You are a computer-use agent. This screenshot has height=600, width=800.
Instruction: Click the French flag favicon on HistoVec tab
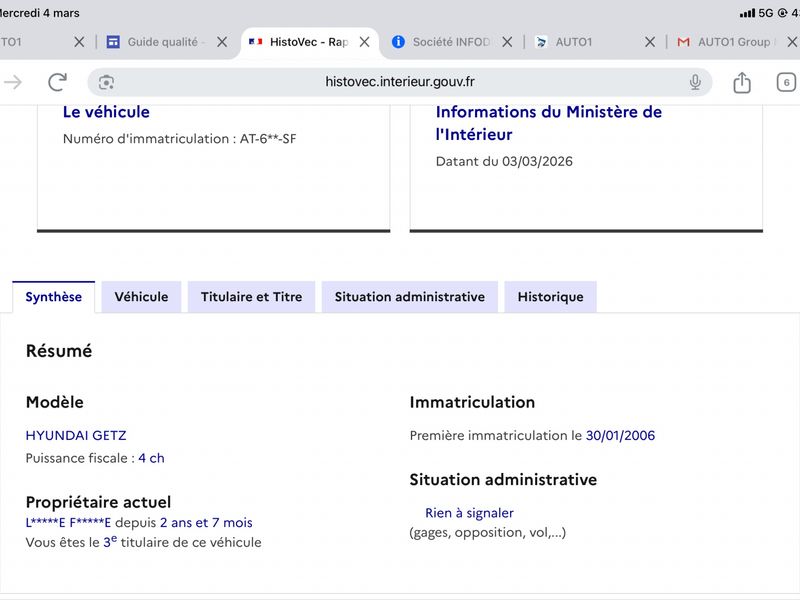(x=255, y=42)
